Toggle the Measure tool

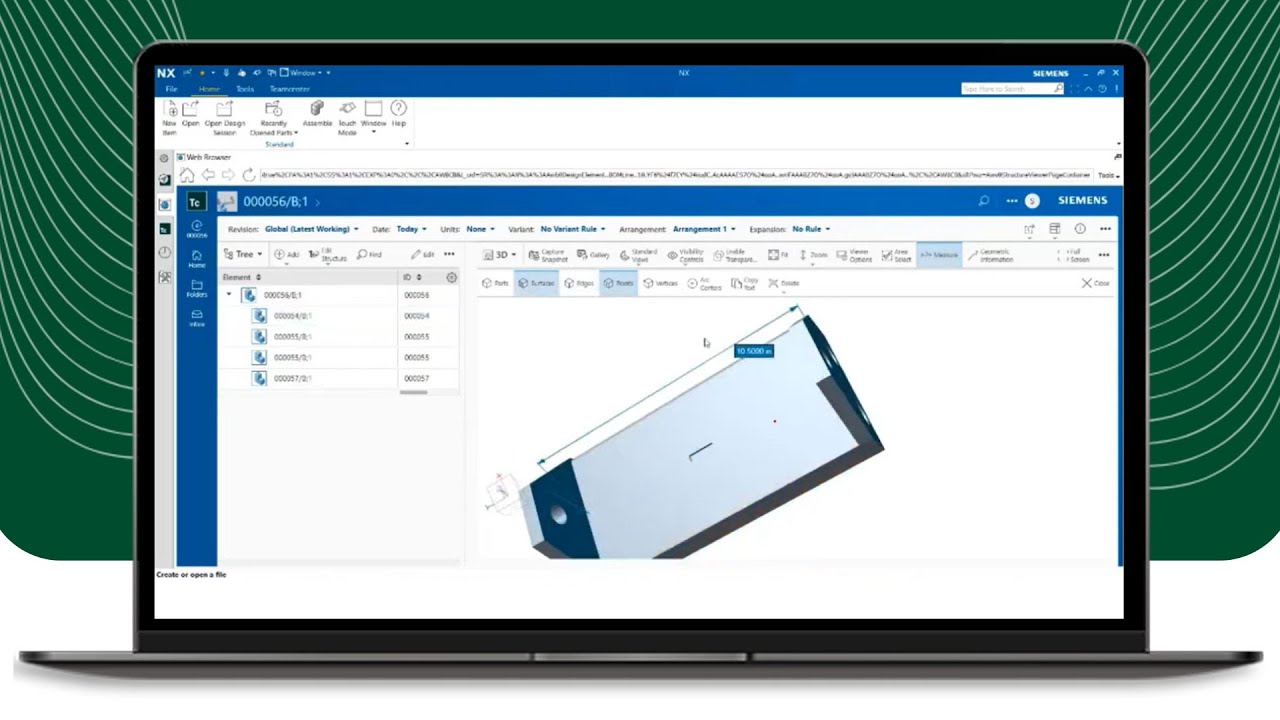(939, 255)
